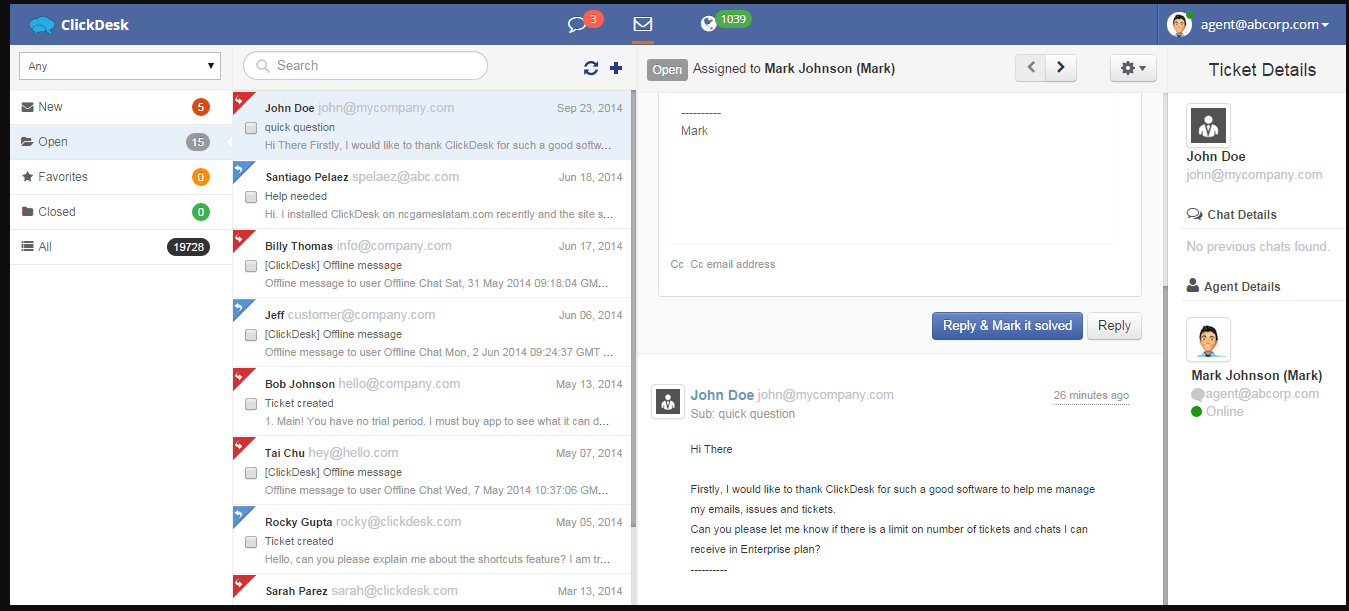
Task: Click the Search input field
Action: point(365,66)
